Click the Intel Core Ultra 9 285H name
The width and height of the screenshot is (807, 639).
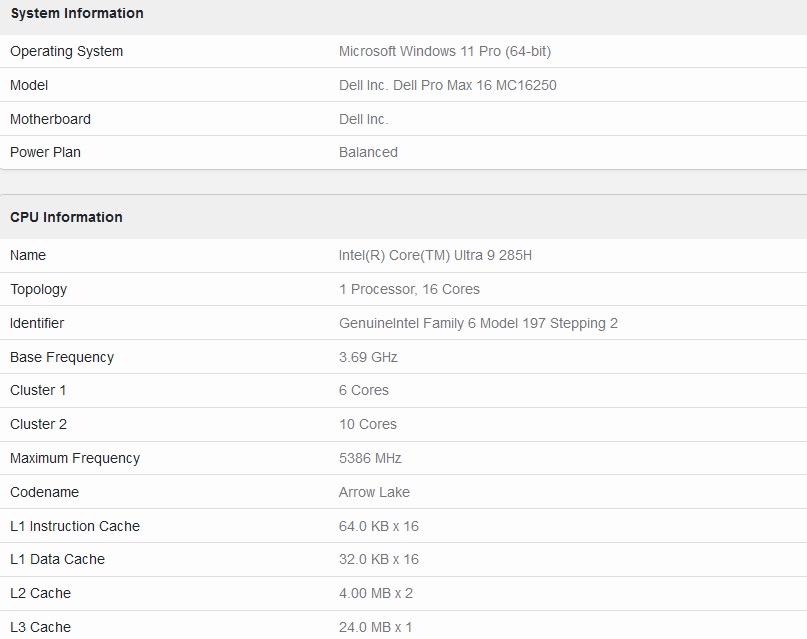435,255
